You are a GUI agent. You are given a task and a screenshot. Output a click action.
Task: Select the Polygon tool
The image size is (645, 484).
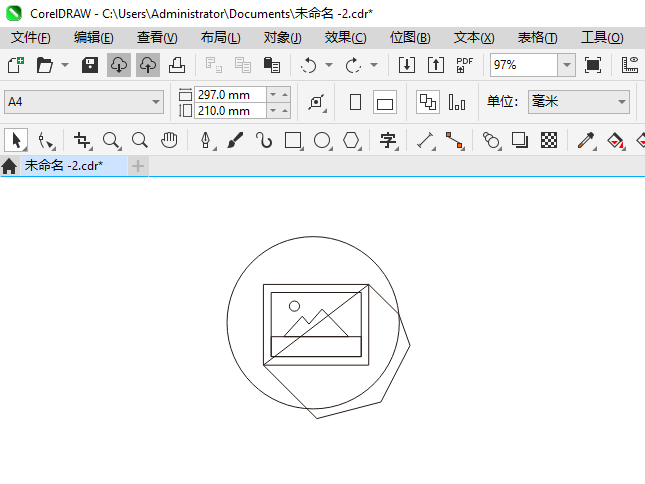tap(351, 141)
